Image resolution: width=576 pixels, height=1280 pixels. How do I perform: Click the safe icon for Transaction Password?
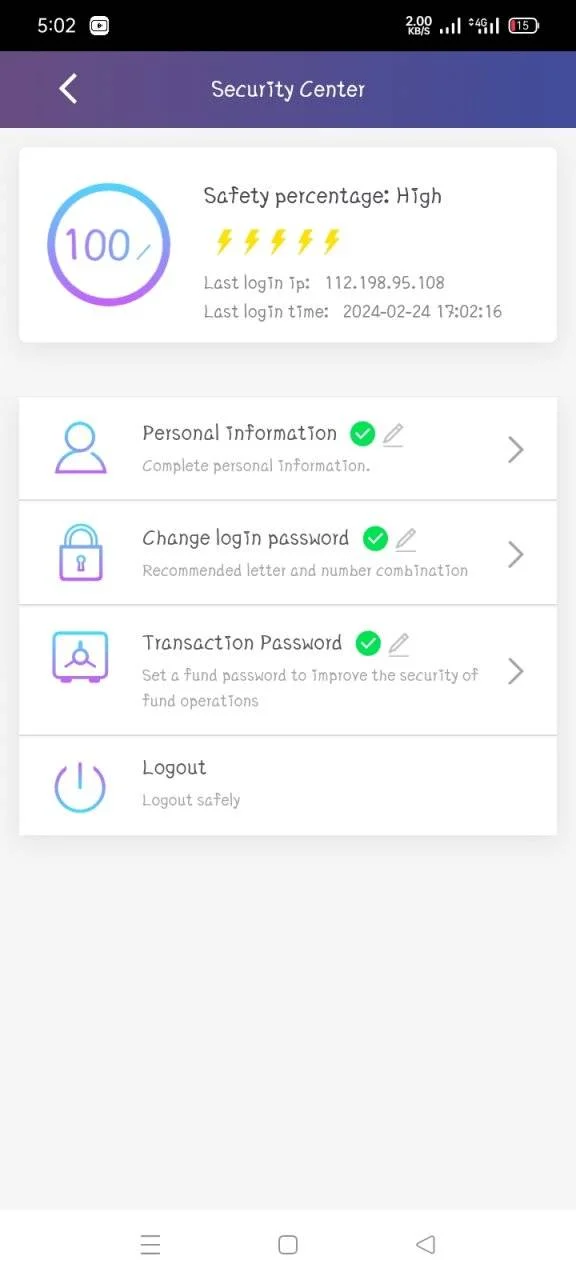click(80, 656)
